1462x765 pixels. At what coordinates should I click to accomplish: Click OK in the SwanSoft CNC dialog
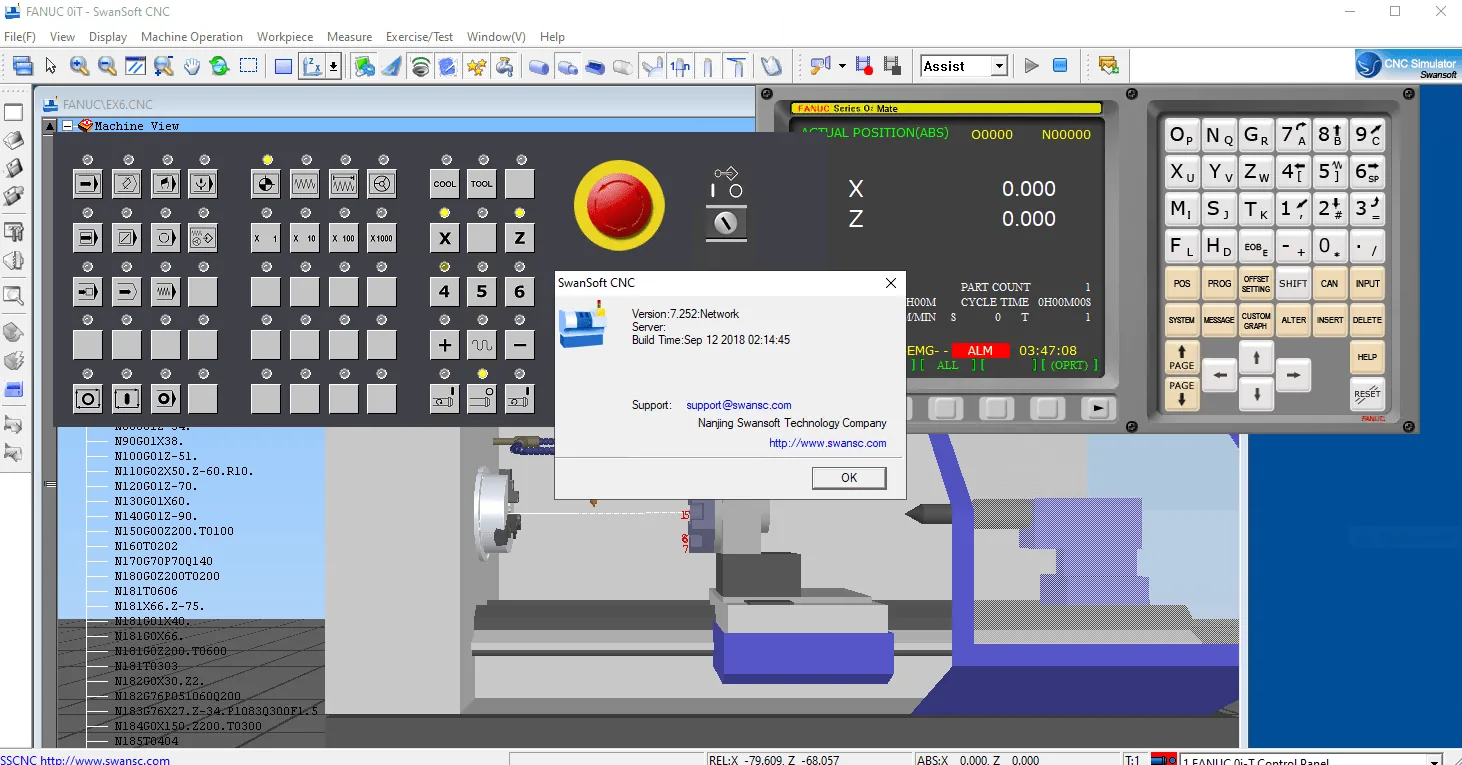[849, 478]
